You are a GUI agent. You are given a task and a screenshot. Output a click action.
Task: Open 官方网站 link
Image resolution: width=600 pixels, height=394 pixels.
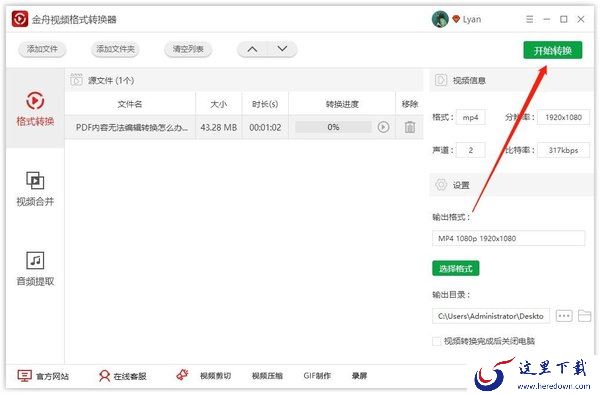43,376
